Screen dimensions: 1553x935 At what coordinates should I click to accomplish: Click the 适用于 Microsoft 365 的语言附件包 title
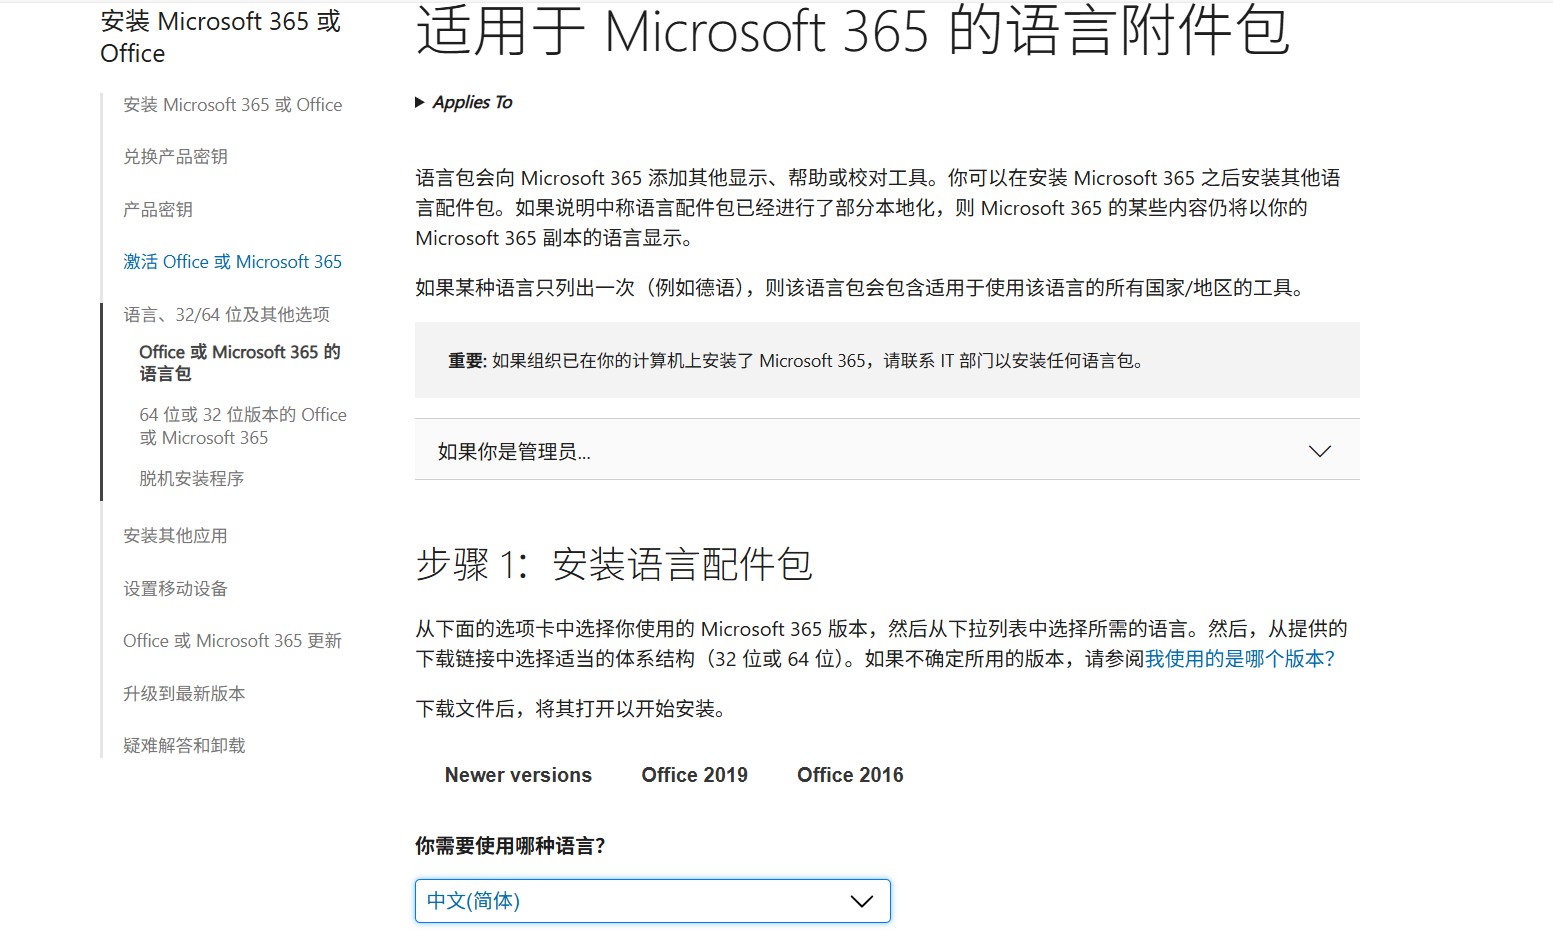pos(852,31)
